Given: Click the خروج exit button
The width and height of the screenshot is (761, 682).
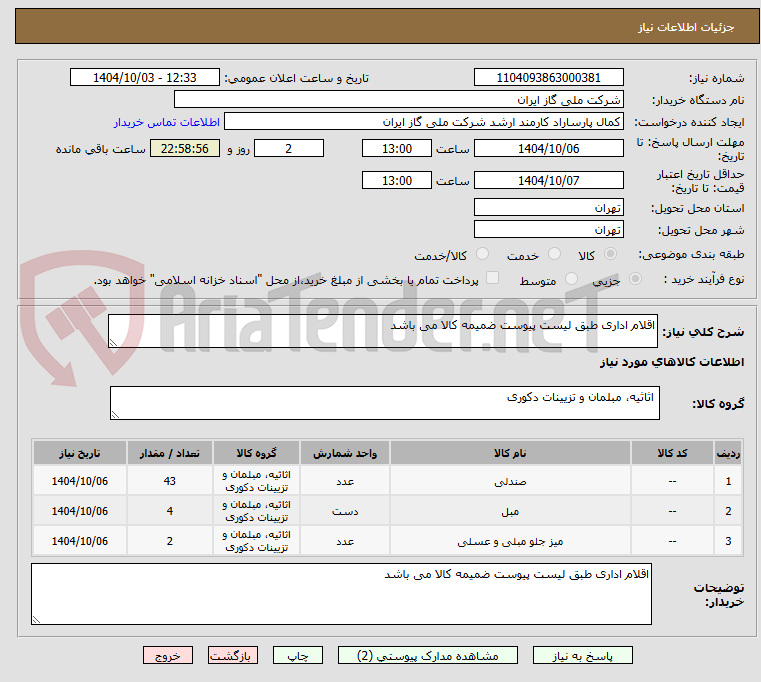Looking at the screenshot, I should point(167,656).
